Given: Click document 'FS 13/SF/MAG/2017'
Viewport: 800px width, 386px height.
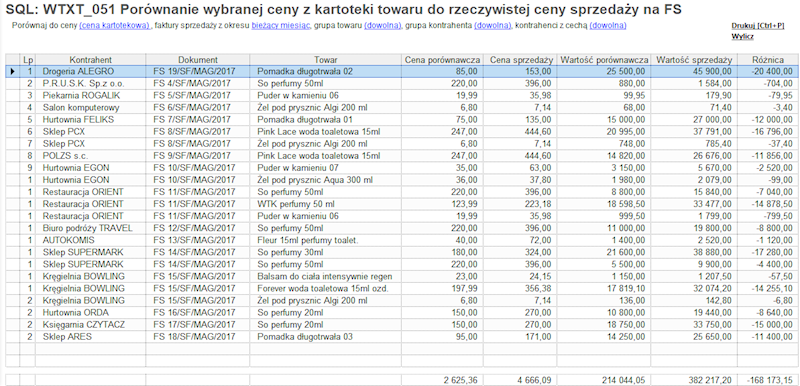Looking at the screenshot, I should pyautogui.click(x=198, y=240).
